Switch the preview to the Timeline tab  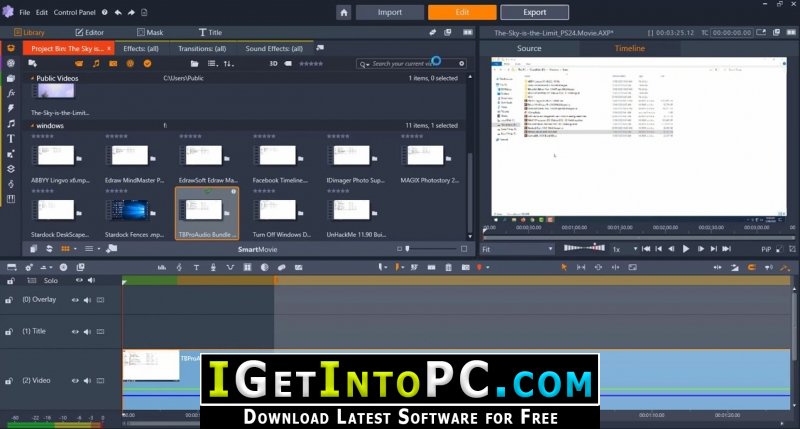tap(630, 48)
